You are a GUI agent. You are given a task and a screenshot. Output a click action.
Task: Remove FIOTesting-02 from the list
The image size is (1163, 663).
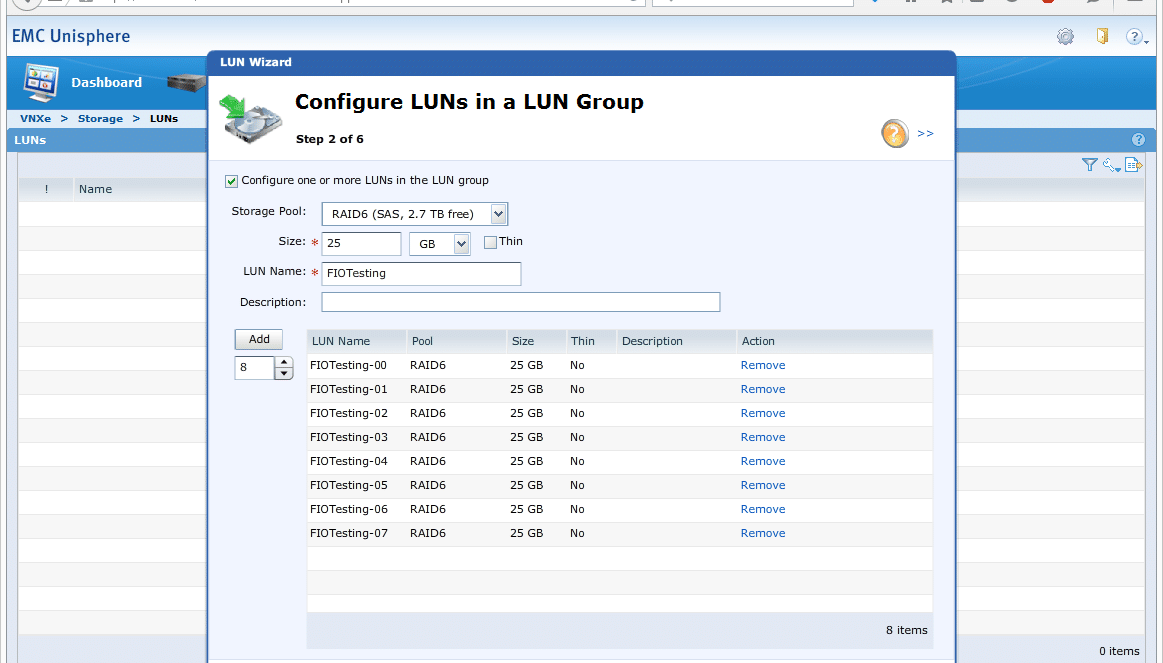(762, 413)
